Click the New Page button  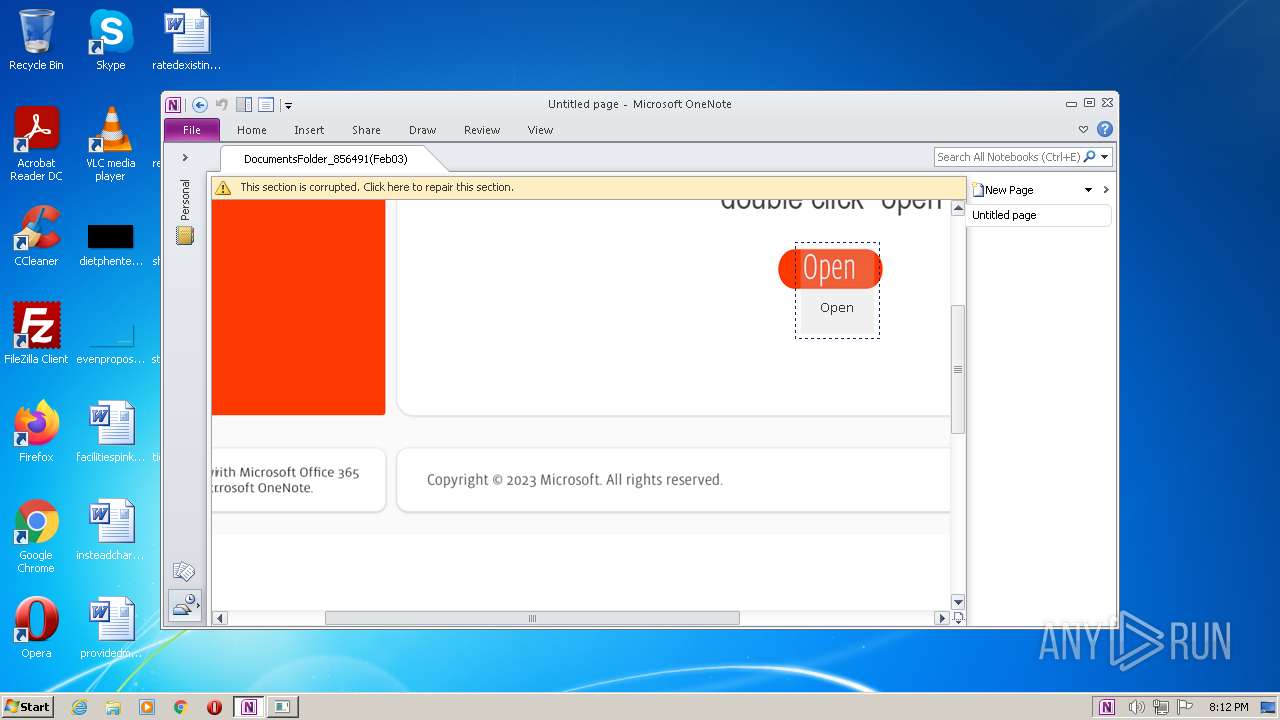(1004, 190)
